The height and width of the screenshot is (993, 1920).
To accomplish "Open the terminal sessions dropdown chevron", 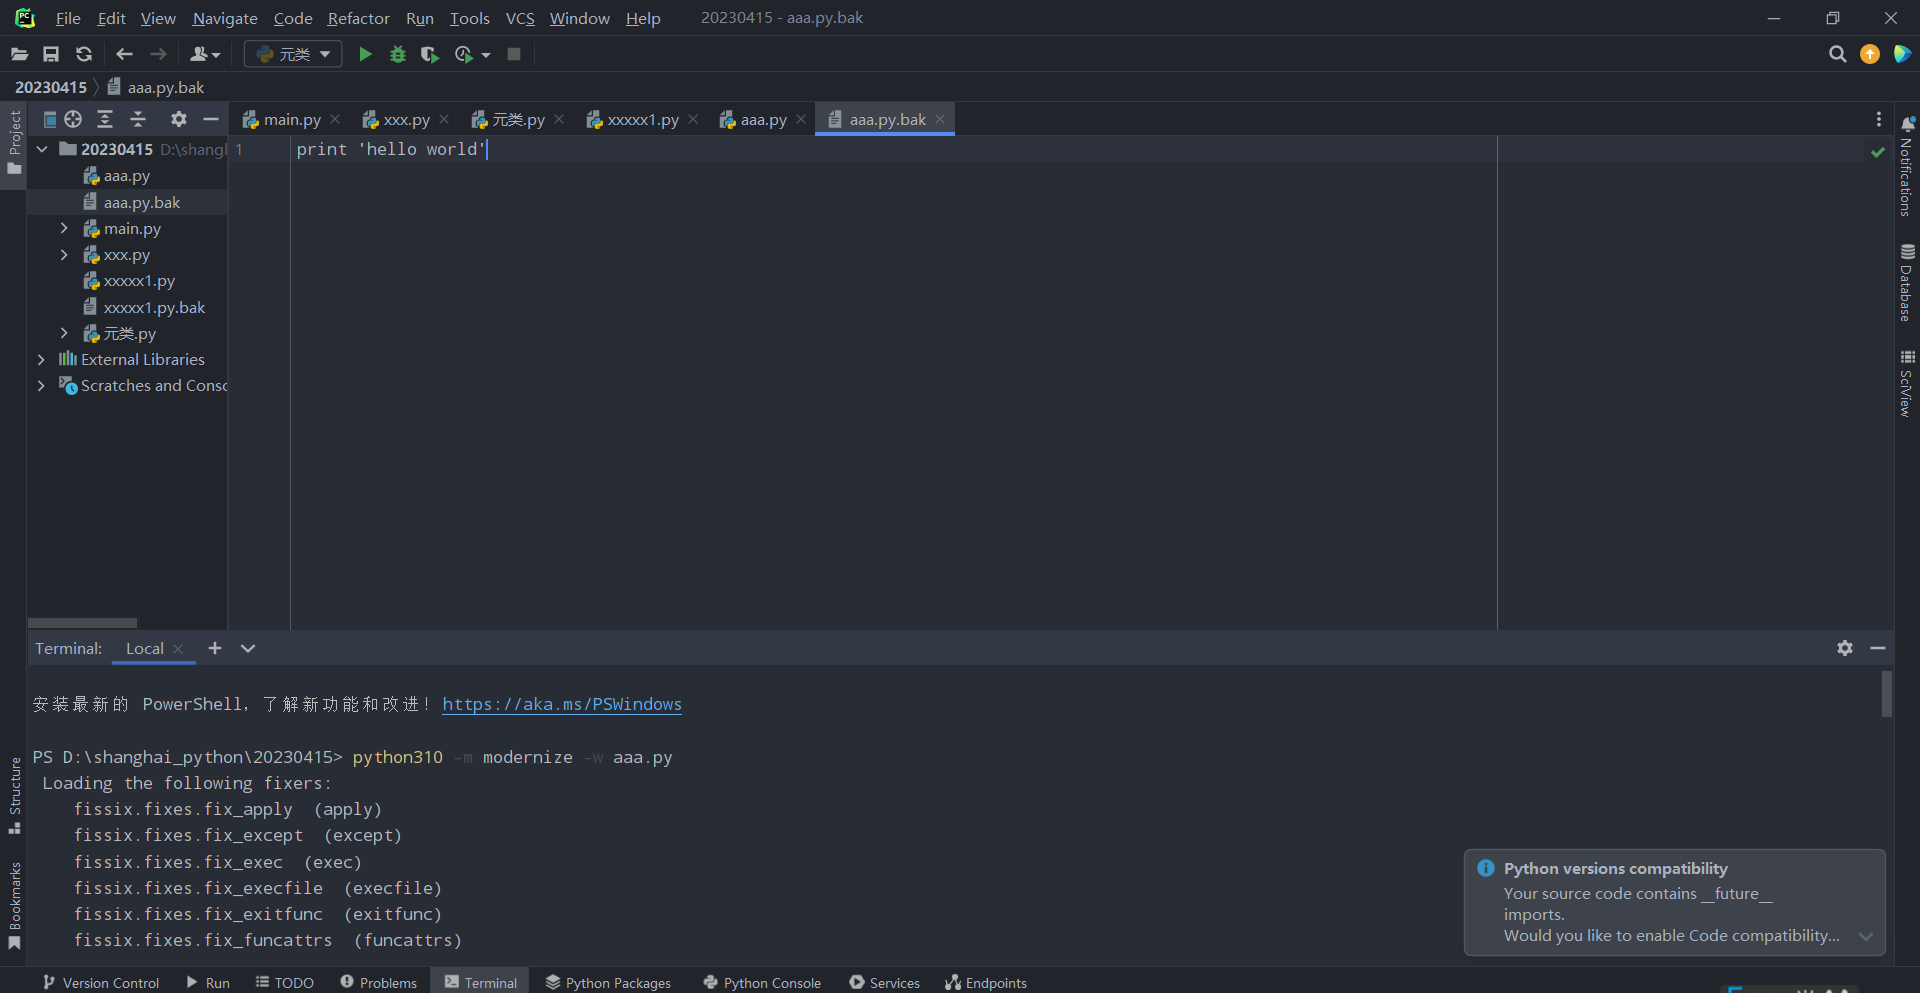I will click(248, 648).
